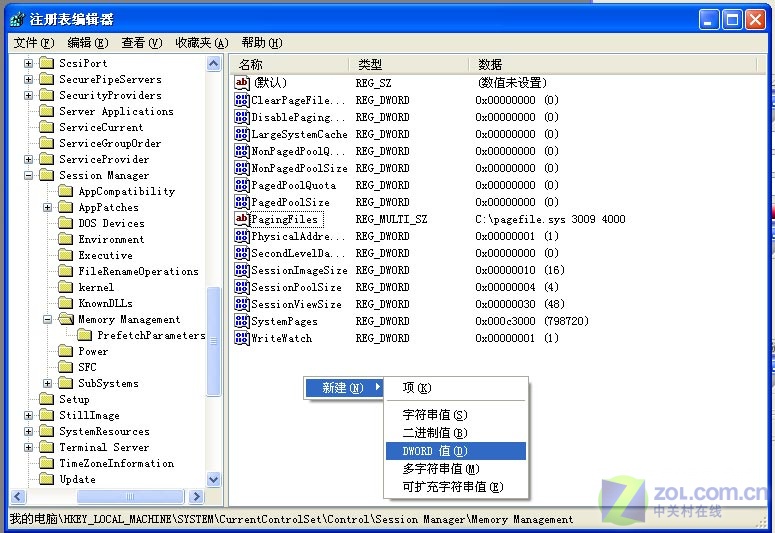
Task: Select the DOS Devices tree item
Action: 111,223
